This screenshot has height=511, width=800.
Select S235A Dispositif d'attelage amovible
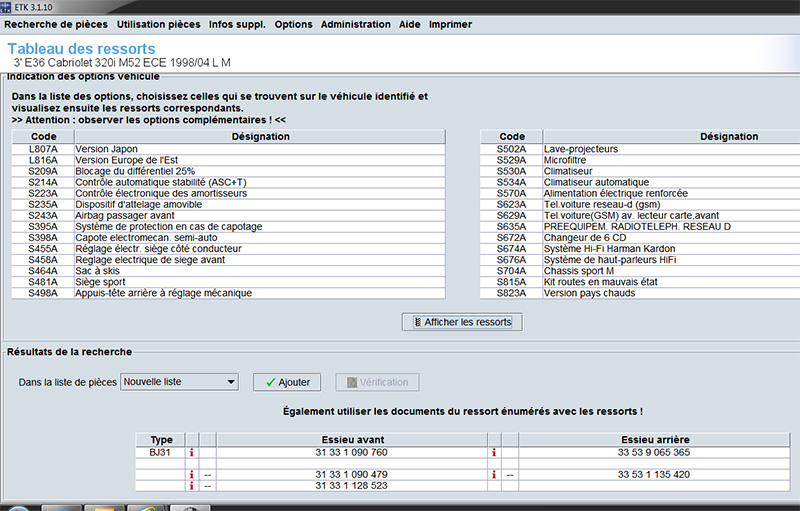click(x=229, y=205)
